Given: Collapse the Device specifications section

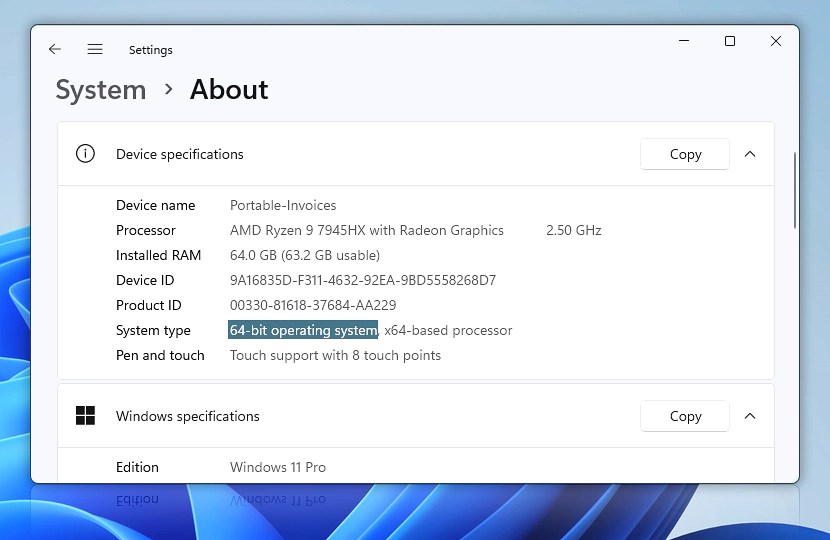Looking at the screenshot, I should [x=750, y=154].
